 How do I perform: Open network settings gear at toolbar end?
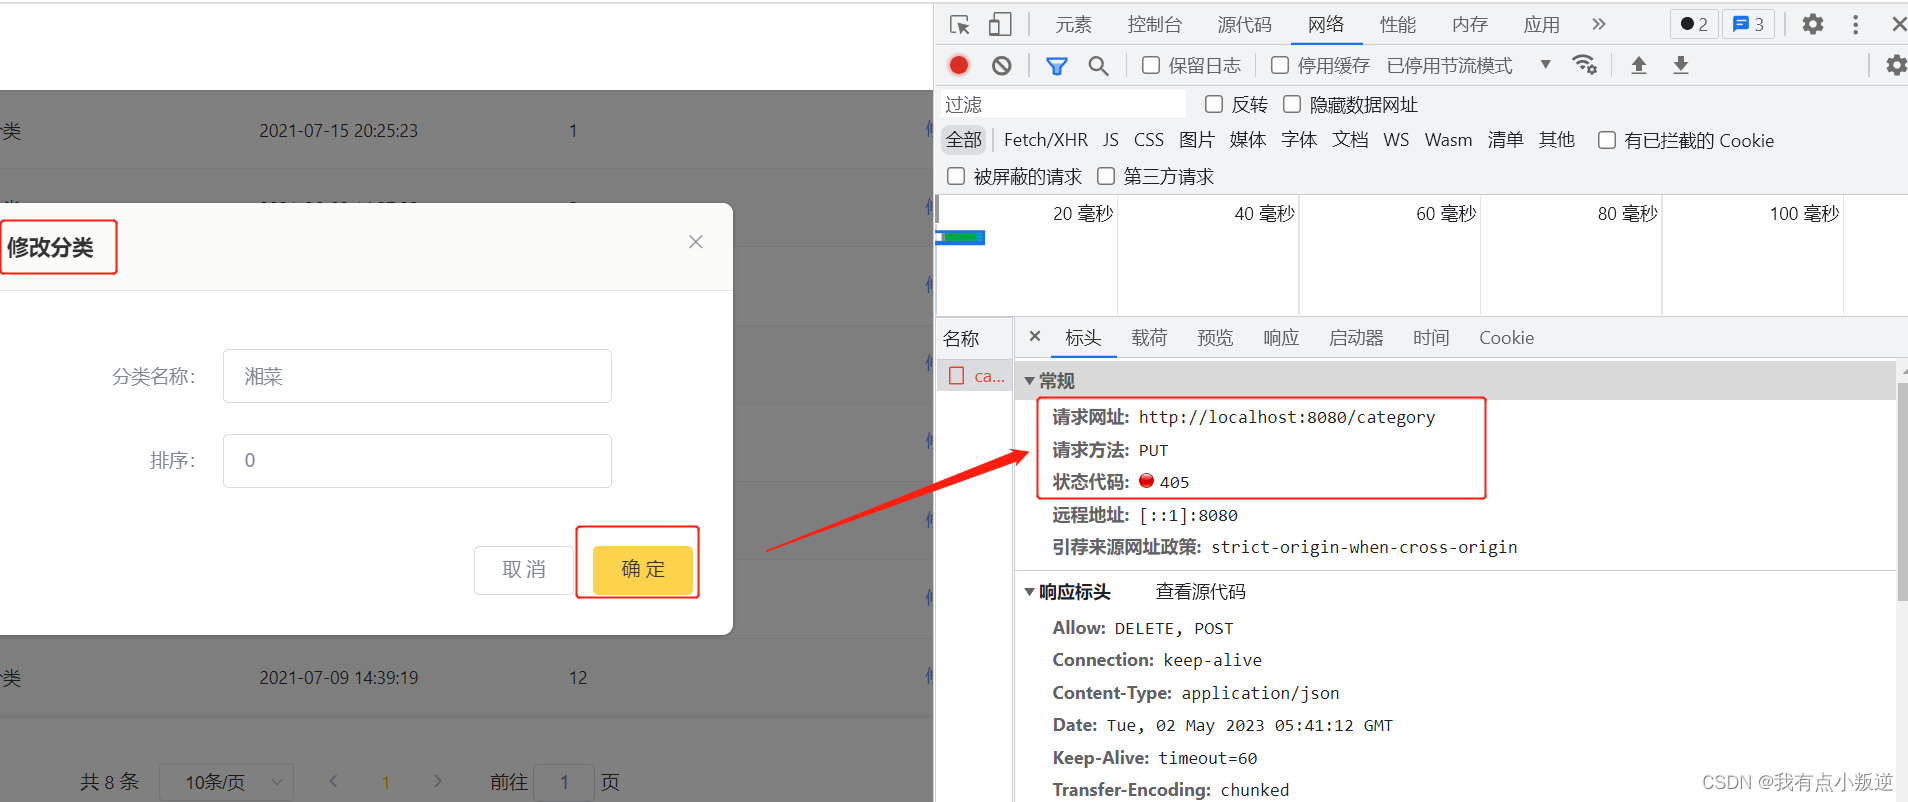[x=1896, y=65]
